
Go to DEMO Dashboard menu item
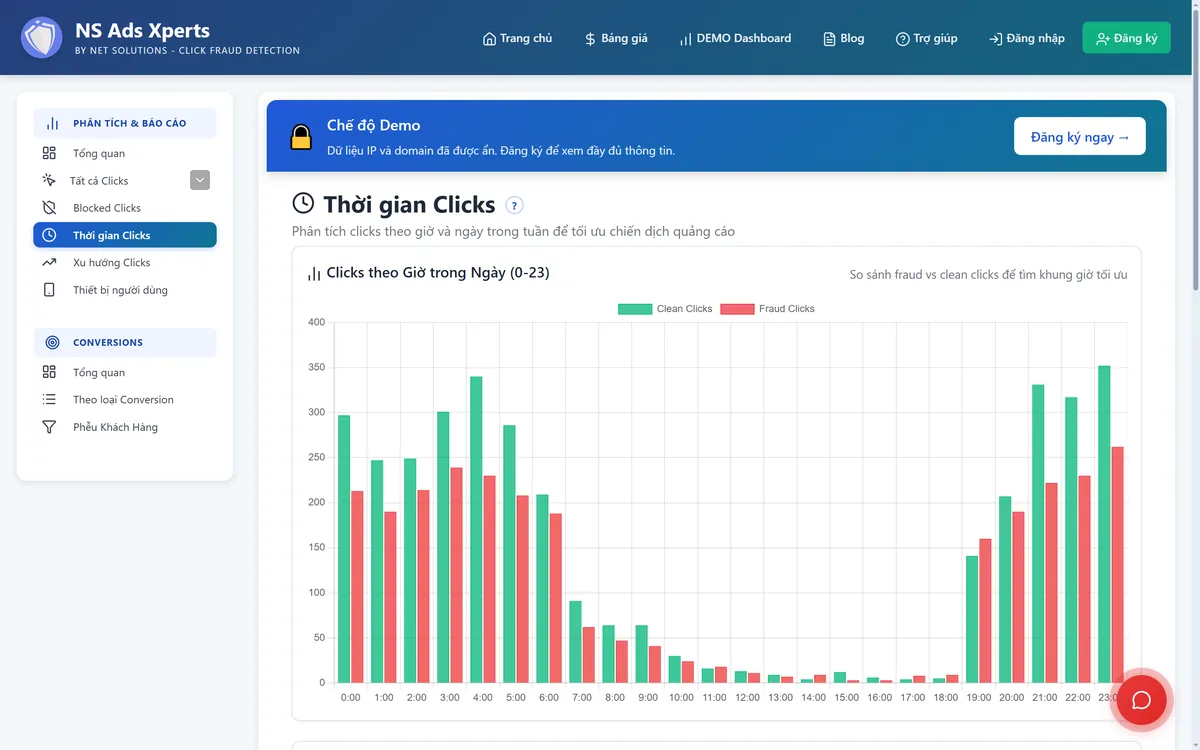tap(735, 38)
